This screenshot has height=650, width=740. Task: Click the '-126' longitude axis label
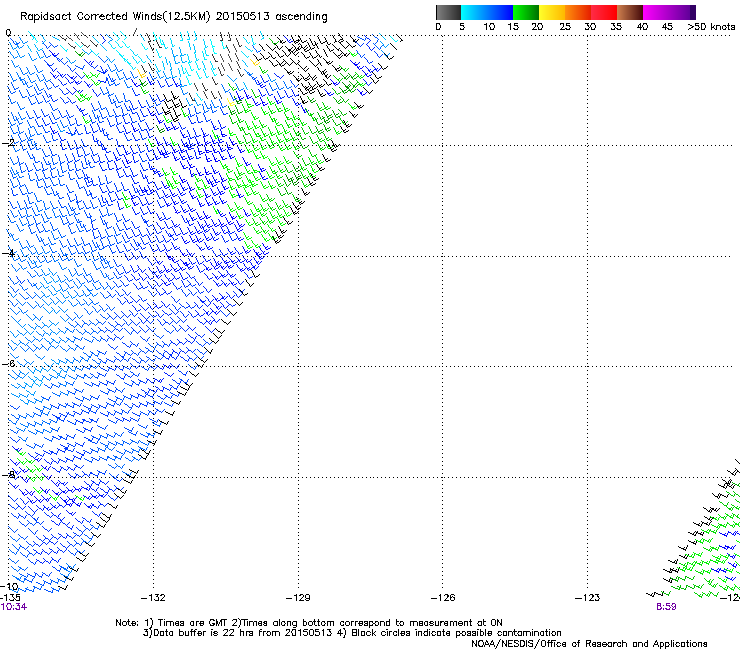[x=443, y=598]
